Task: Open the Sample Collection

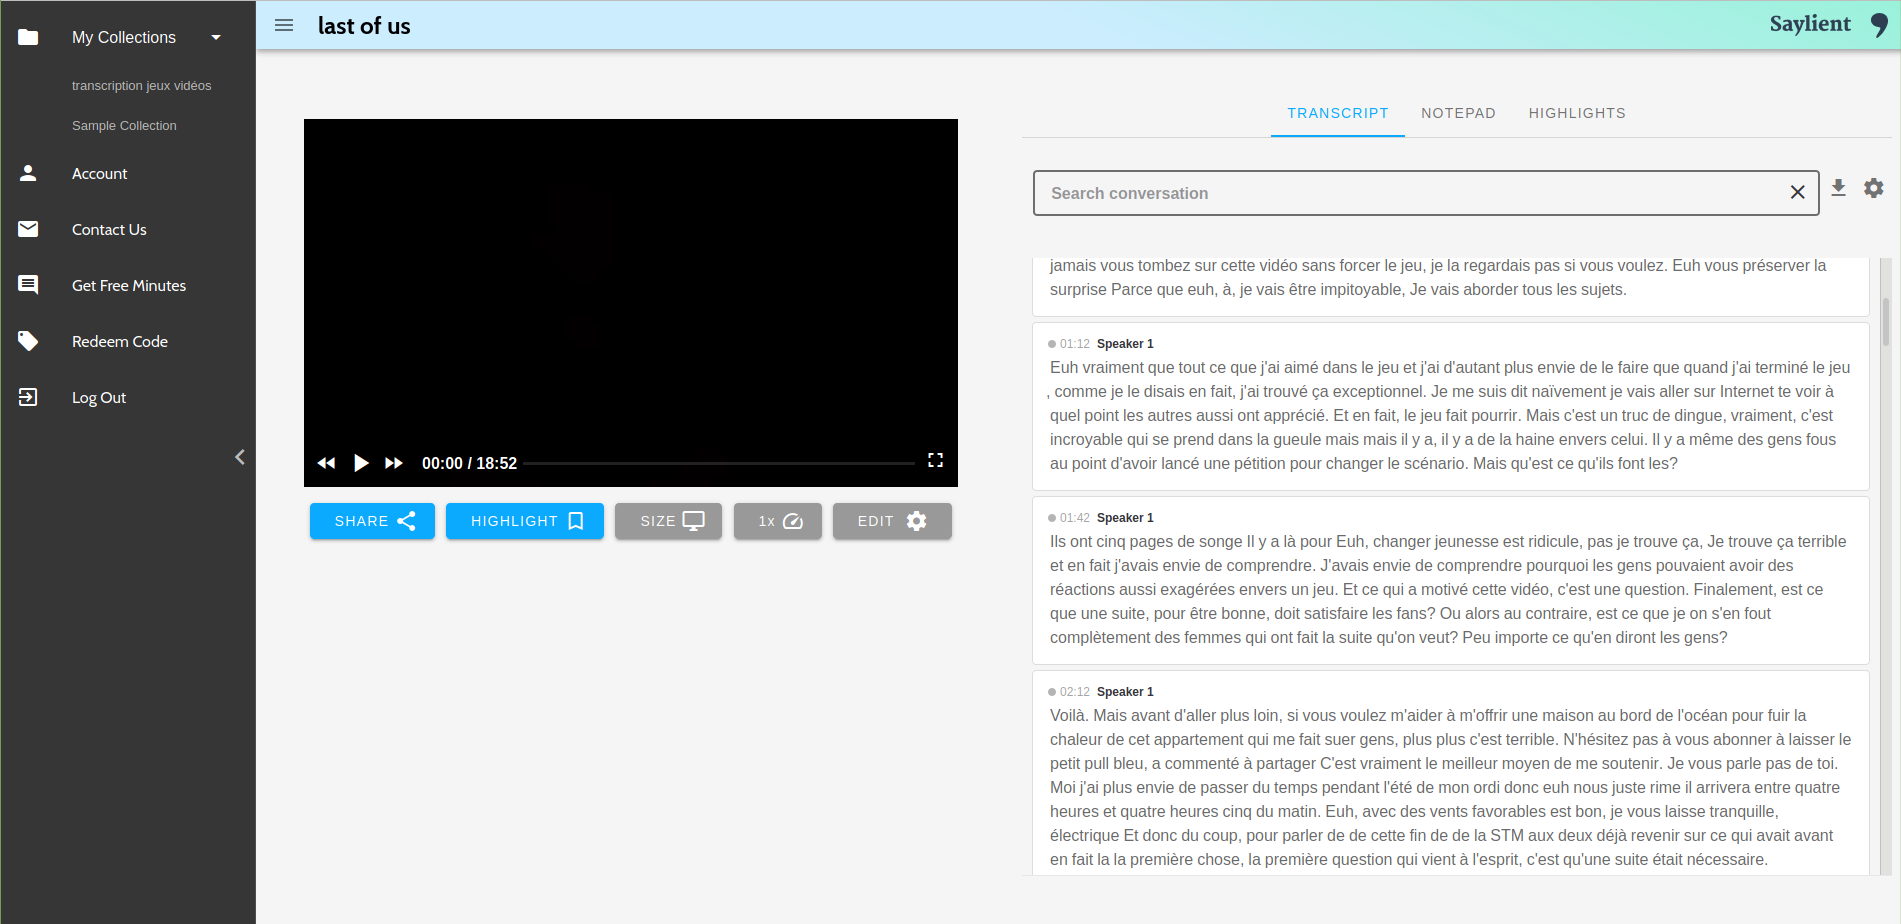Action: (124, 126)
